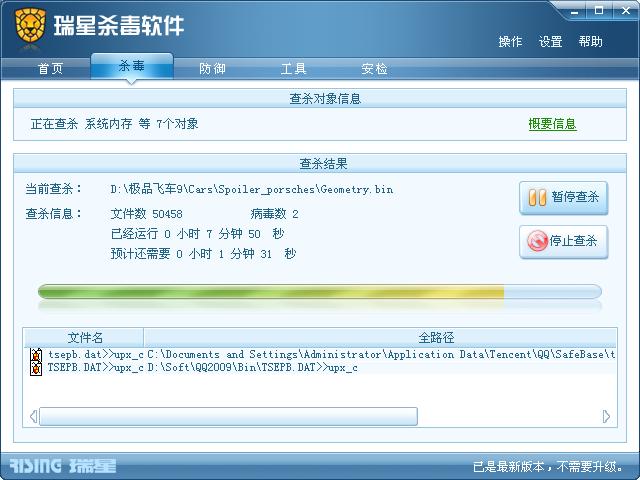Open the 工具 tab
640x480 pixels.
click(293, 68)
